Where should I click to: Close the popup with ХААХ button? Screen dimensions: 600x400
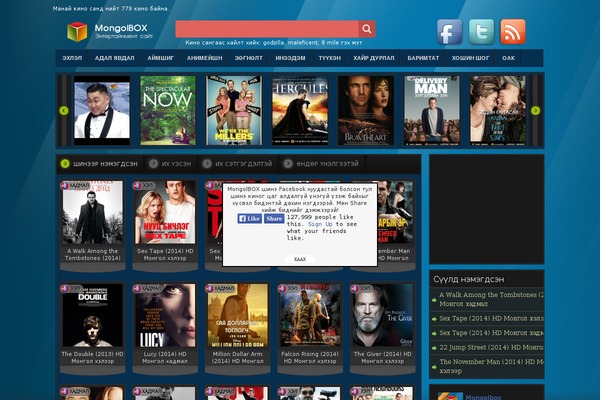[300, 259]
